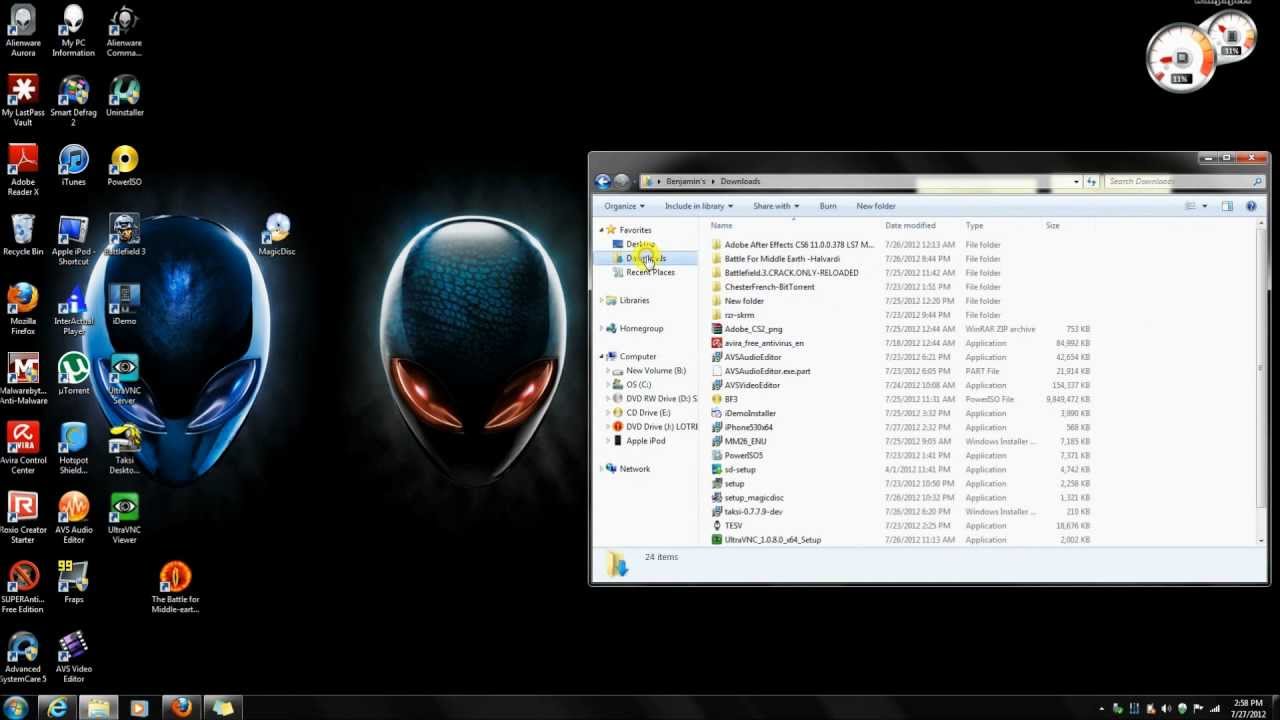The width and height of the screenshot is (1280, 720).
Task: Select the Malwarebytes Anti-Malware desktop icon
Action: [22, 379]
